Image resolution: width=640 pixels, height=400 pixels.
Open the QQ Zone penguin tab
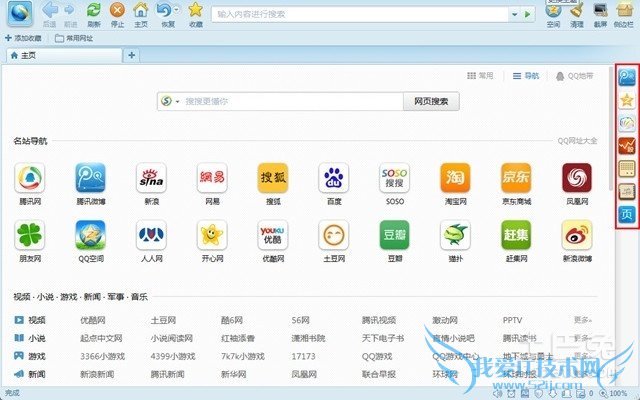coord(575,76)
